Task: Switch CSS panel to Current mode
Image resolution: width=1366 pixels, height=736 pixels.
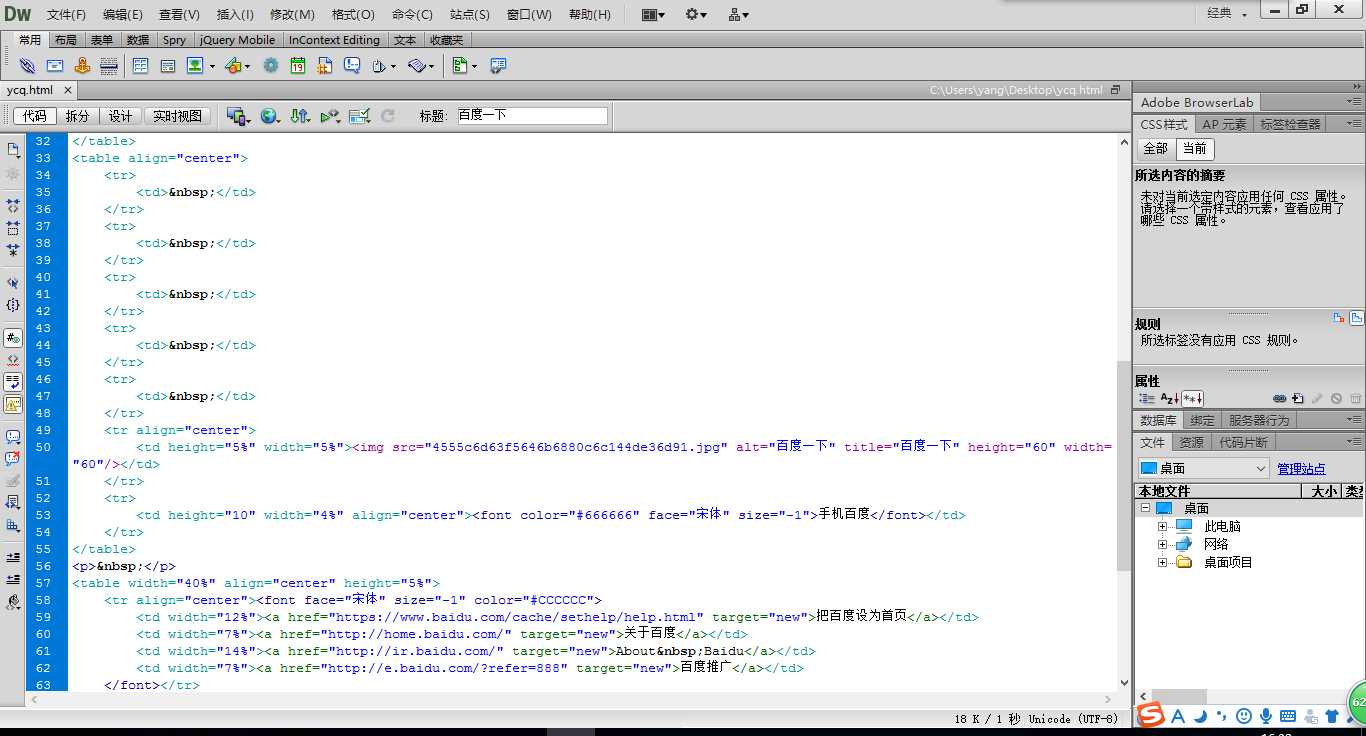Action: pyautogui.click(x=1194, y=148)
